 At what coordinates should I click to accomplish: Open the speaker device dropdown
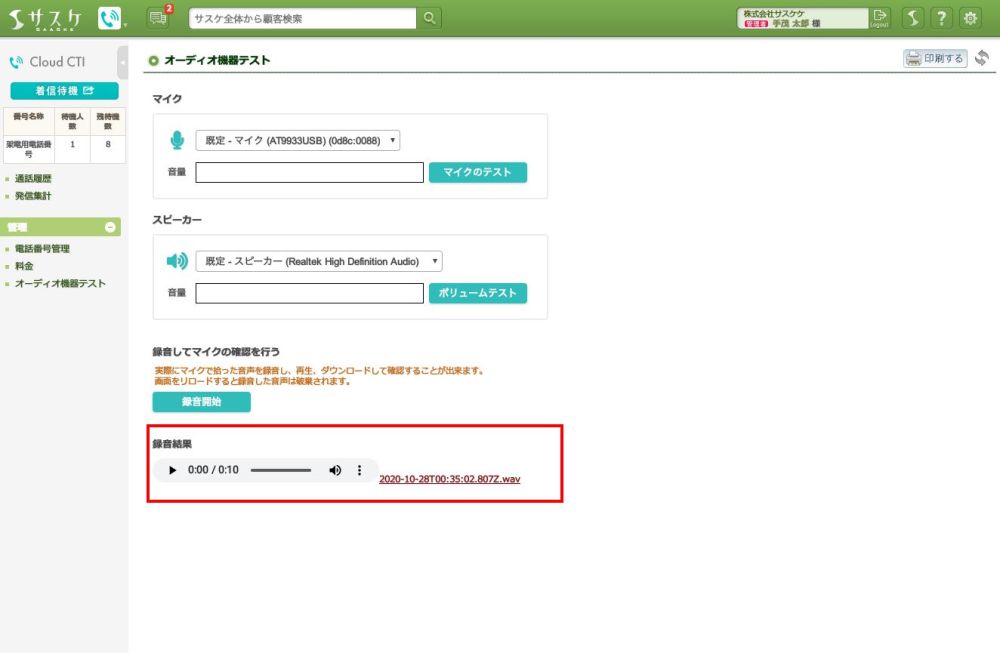coord(319,261)
